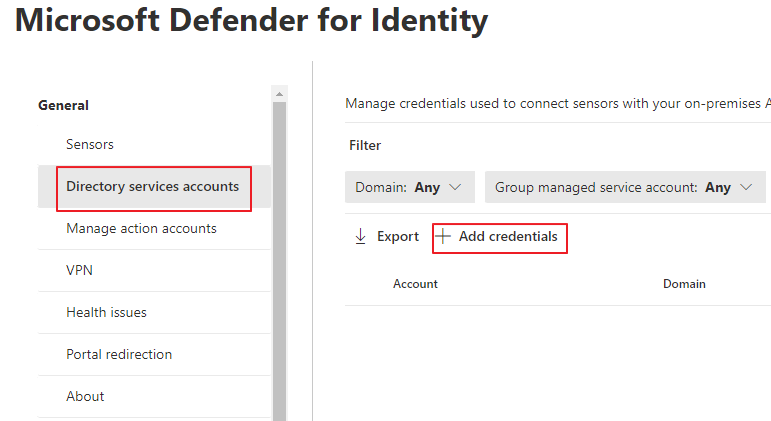This screenshot has width=771, height=421.
Task: Expand the chevron next to Domain: Any
Action: pyautogui.click(x=455, y=187)
